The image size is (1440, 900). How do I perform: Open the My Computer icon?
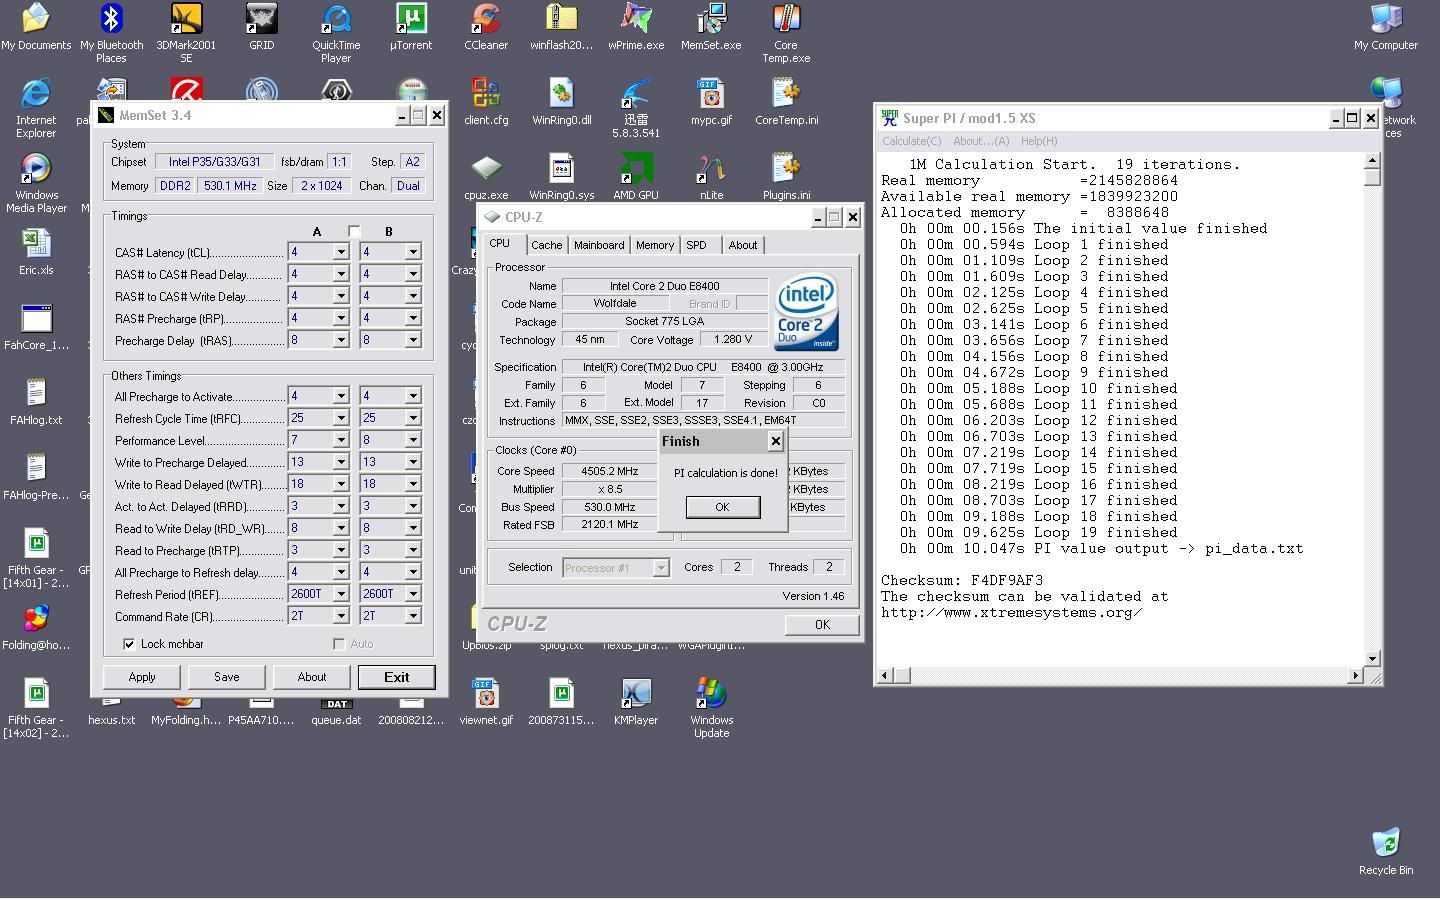click(1386, 20)
